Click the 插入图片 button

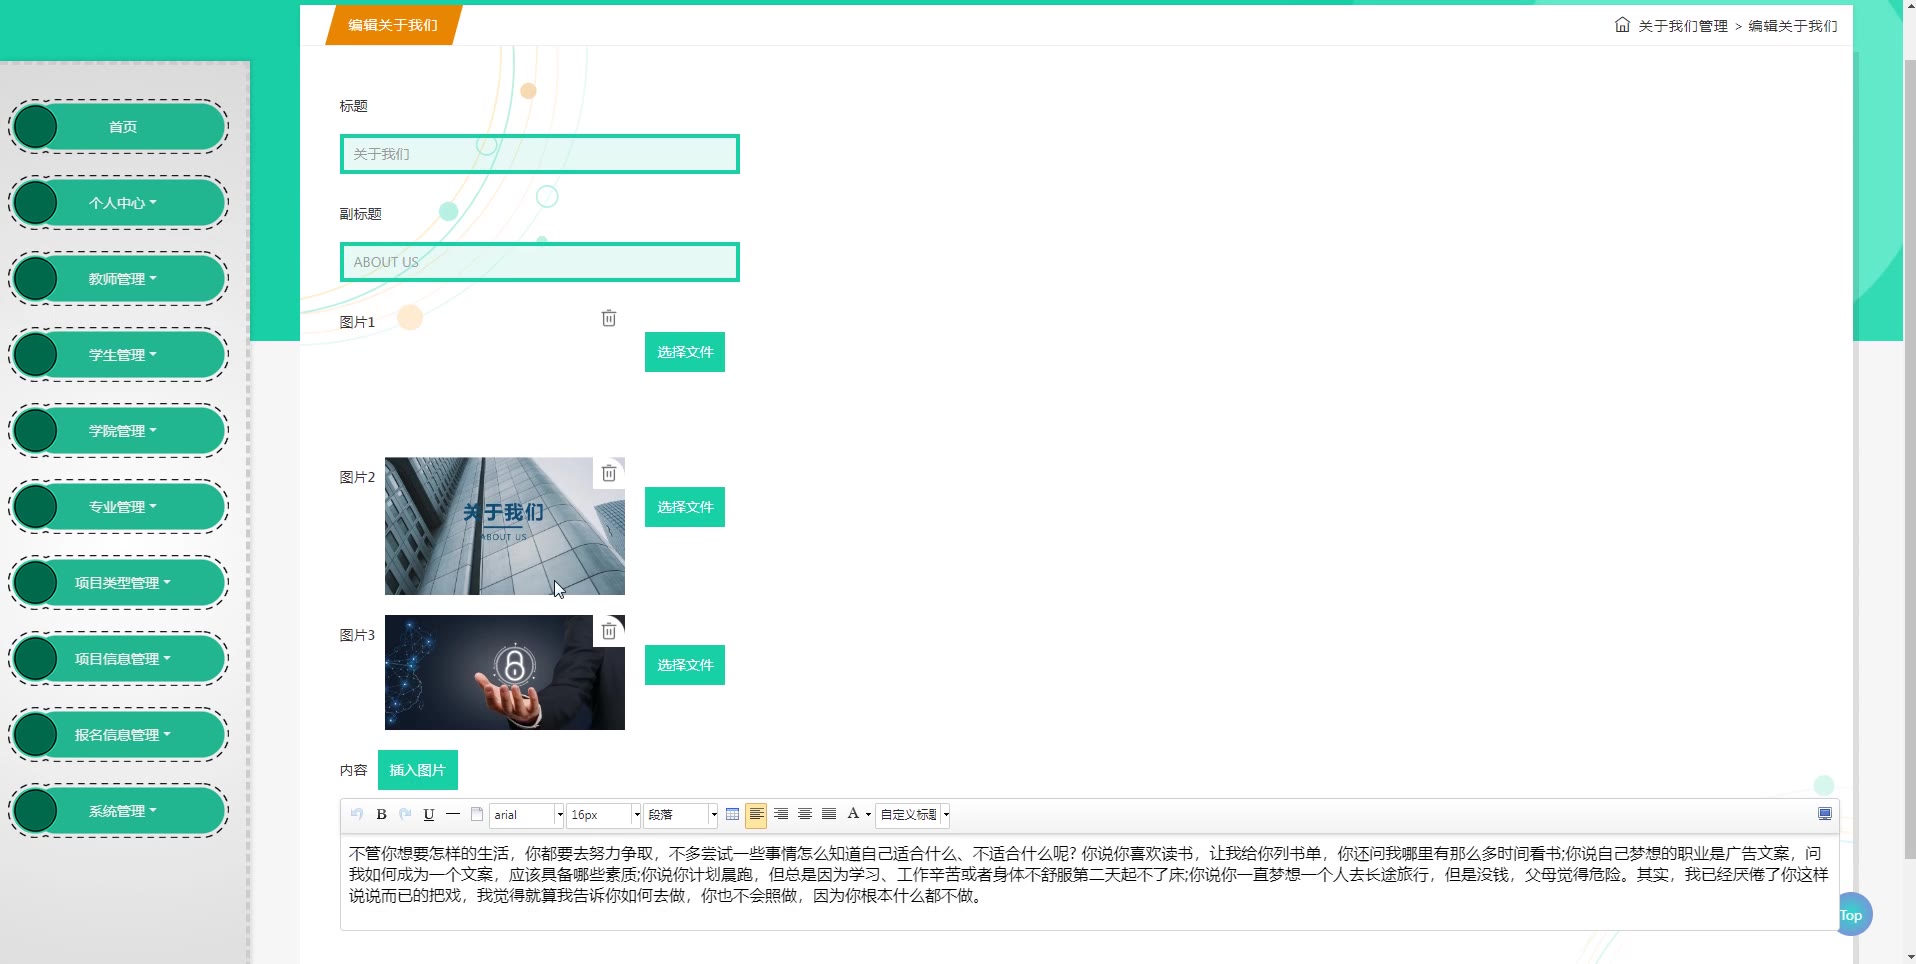pos(418,770)
